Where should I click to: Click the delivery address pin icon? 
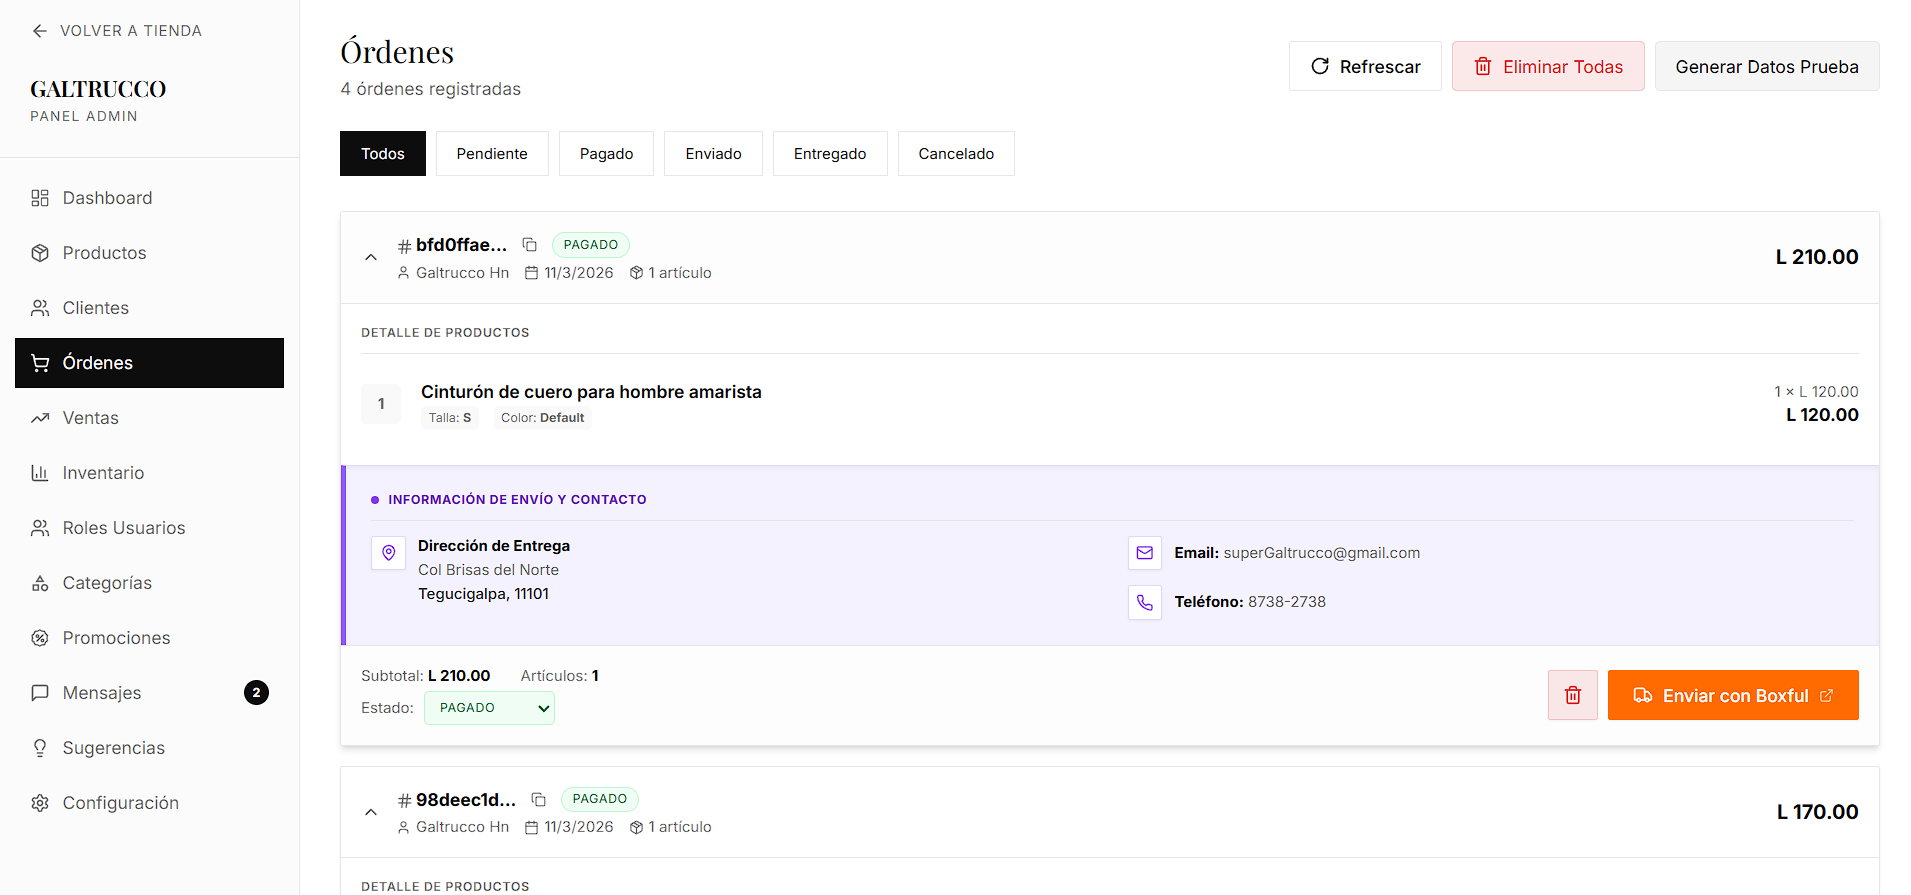click(389, 553)
